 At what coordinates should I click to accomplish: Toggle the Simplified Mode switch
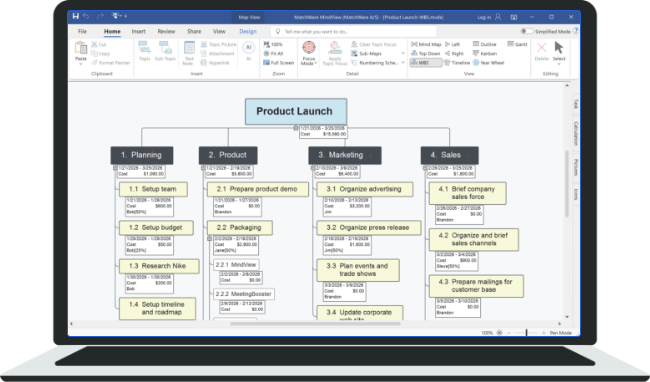point(526,31)
